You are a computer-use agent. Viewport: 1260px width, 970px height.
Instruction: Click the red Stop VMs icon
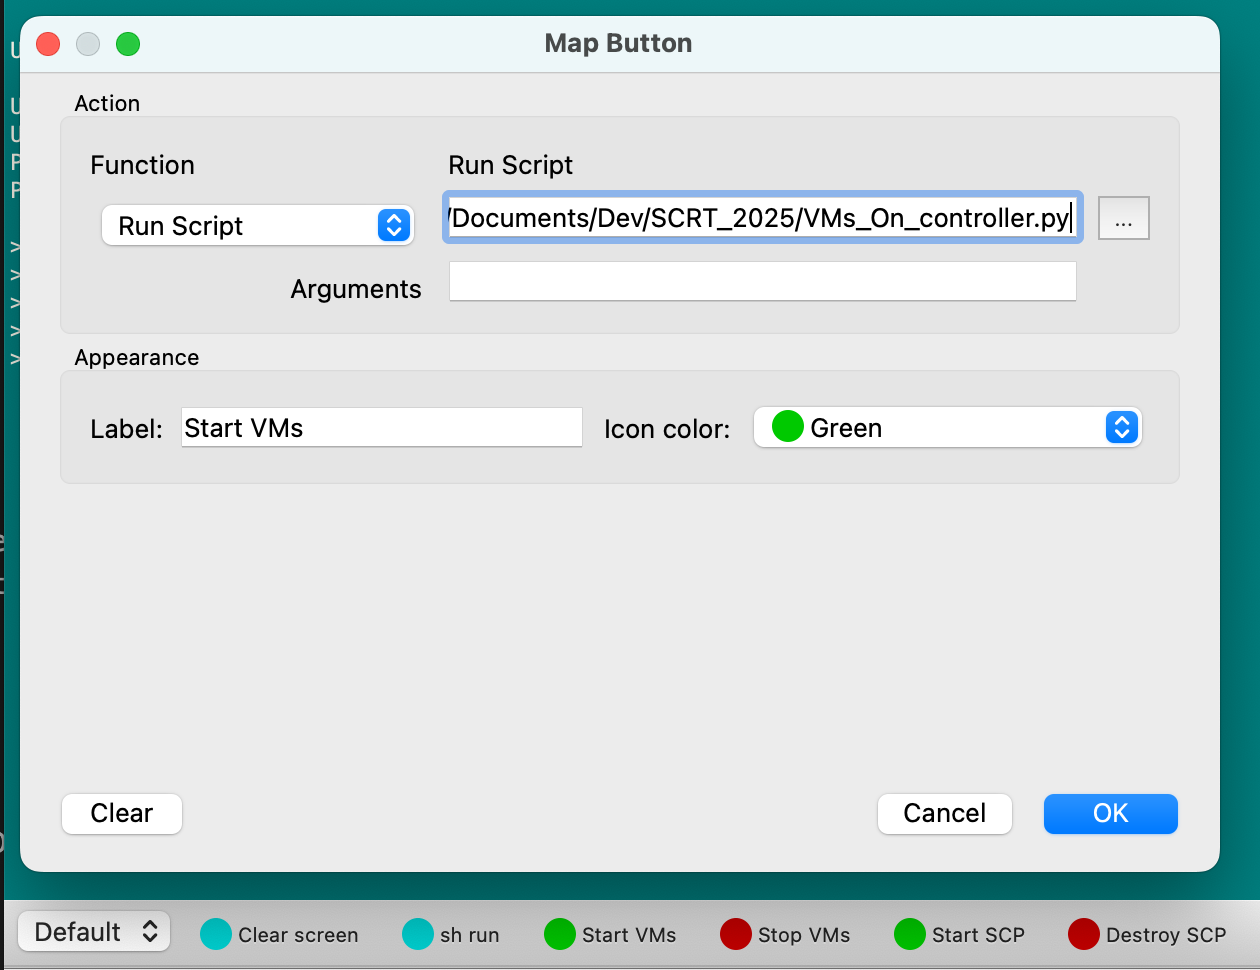pos(736,935)
